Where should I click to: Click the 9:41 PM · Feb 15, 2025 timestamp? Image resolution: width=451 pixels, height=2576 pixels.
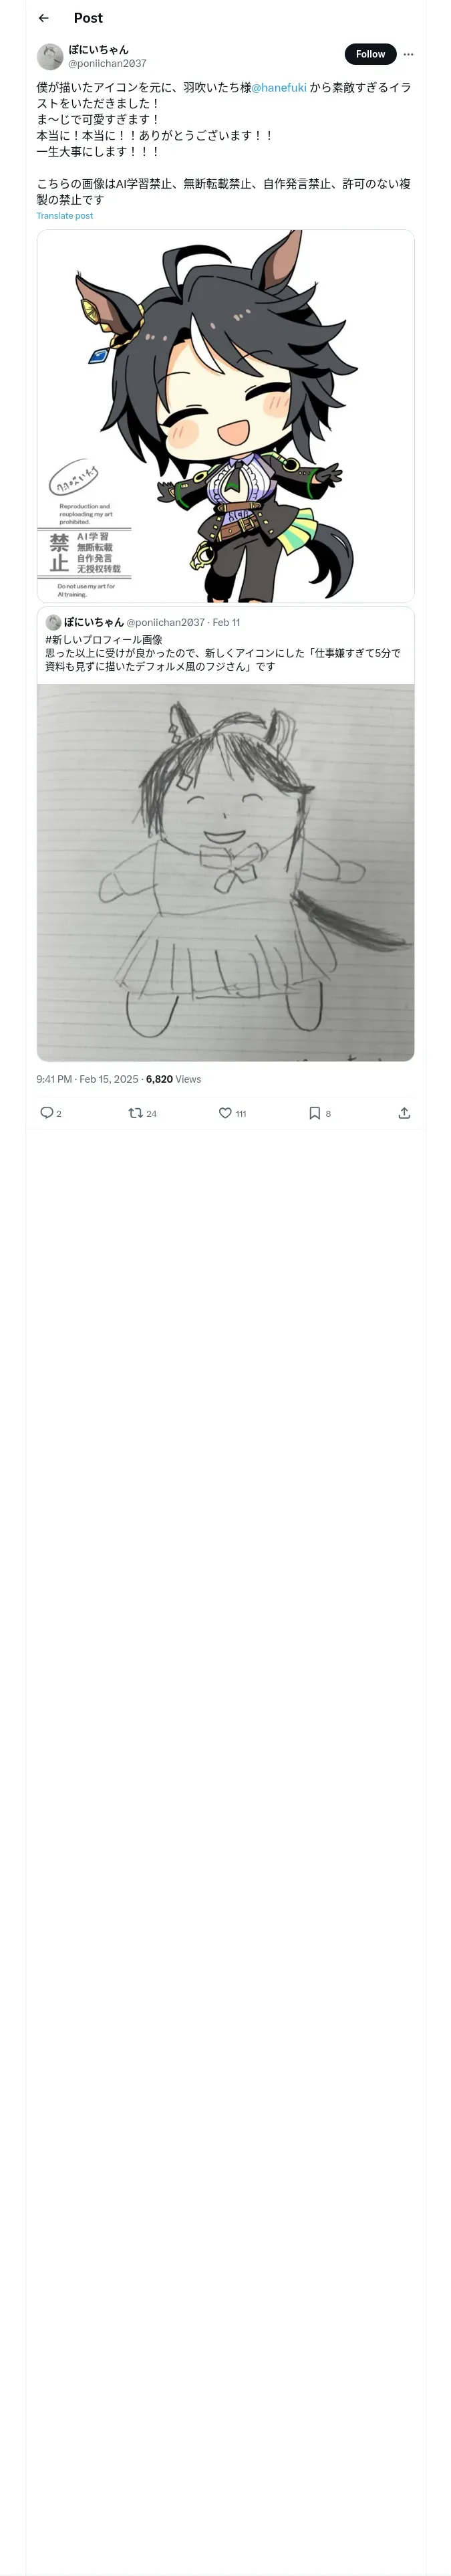tap(87, 1079)
